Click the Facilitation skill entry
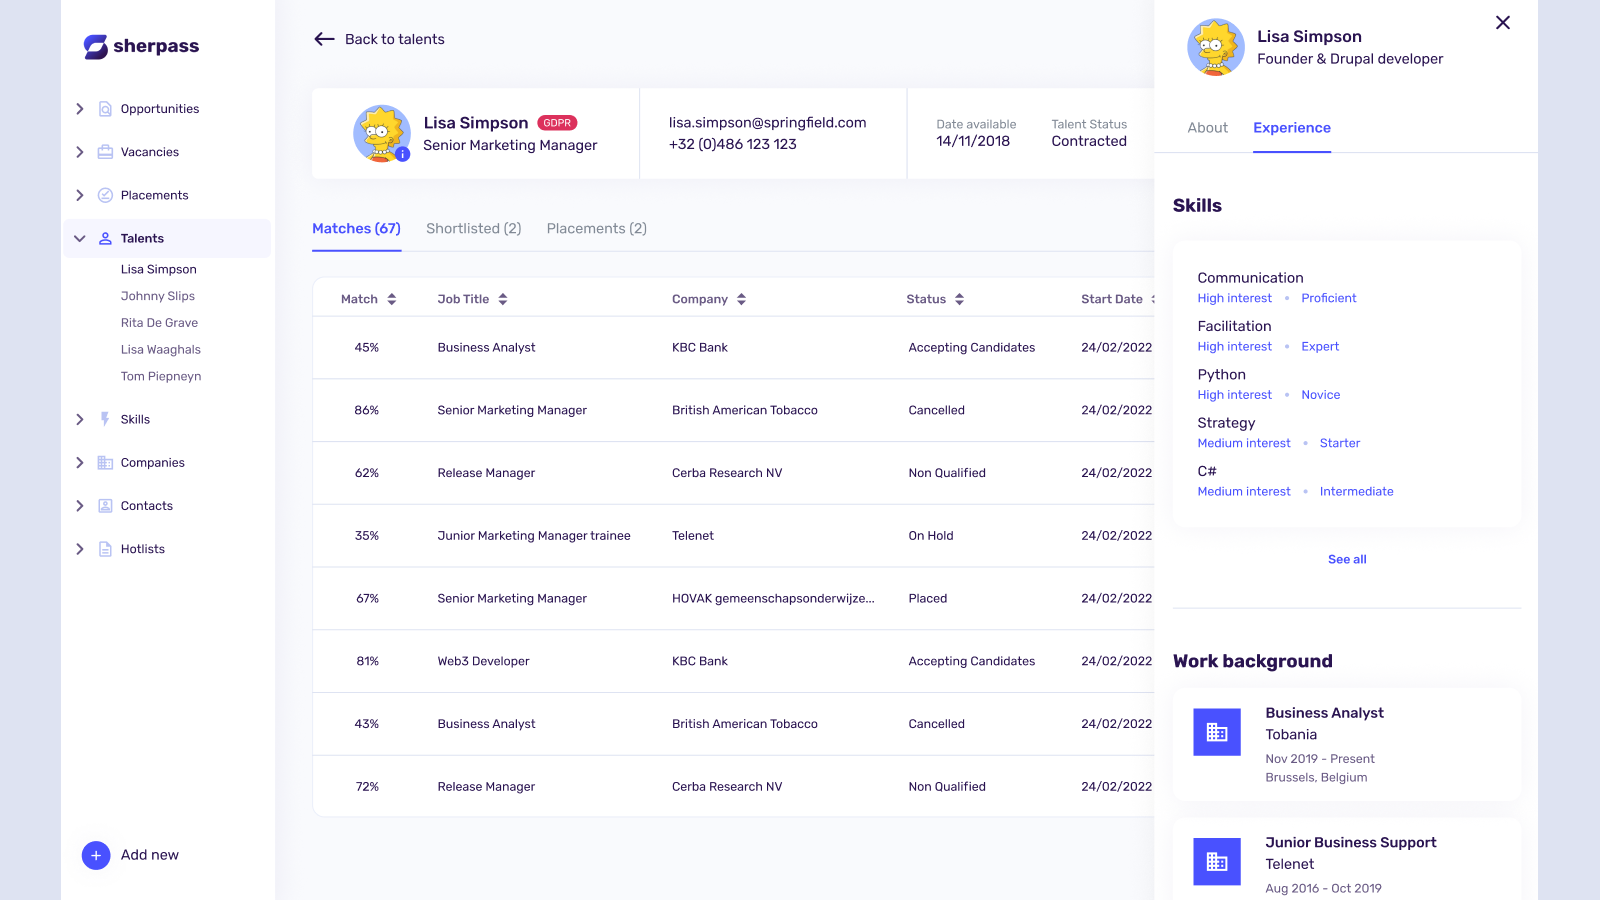This screenshot has height=900, width=1600. click(x=1269, y=336)
